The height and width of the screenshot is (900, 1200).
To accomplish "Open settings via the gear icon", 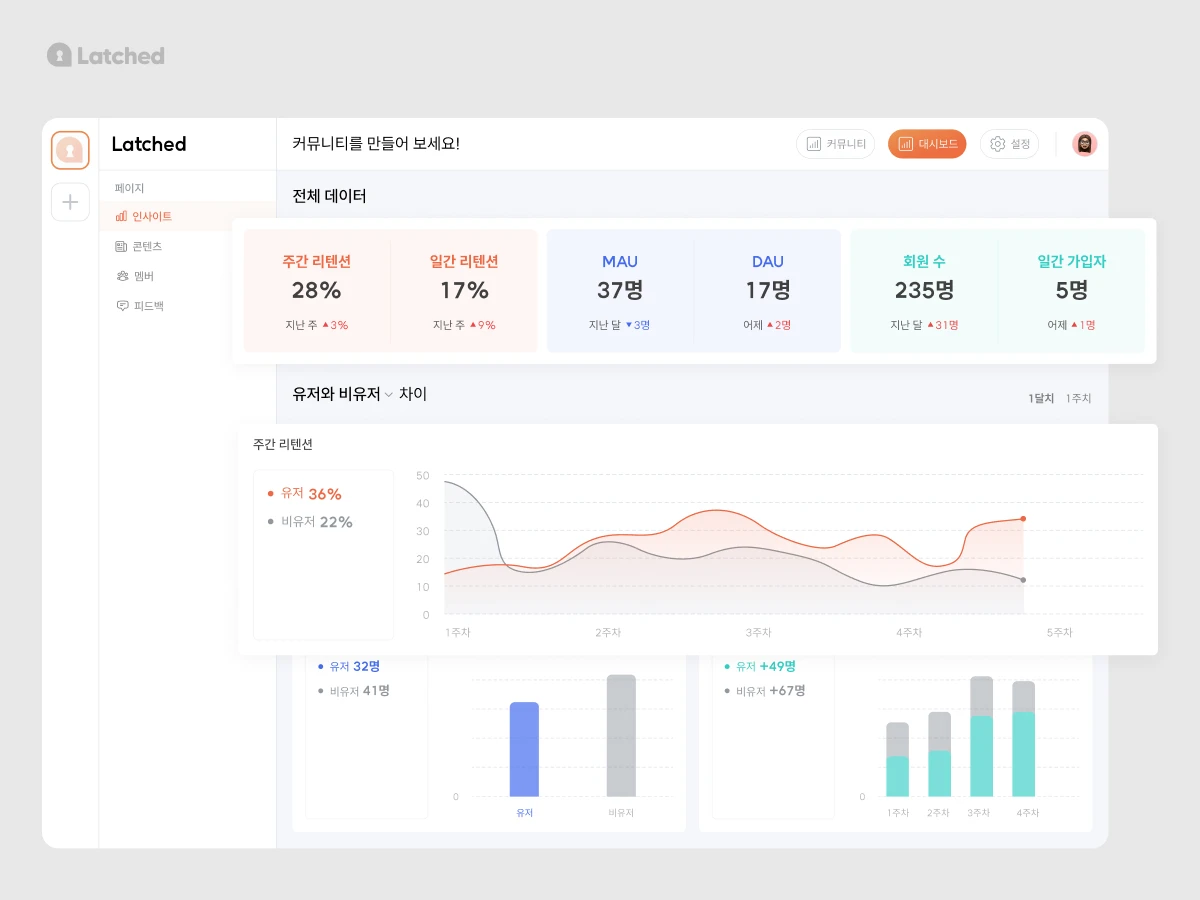I will [997, 144].
